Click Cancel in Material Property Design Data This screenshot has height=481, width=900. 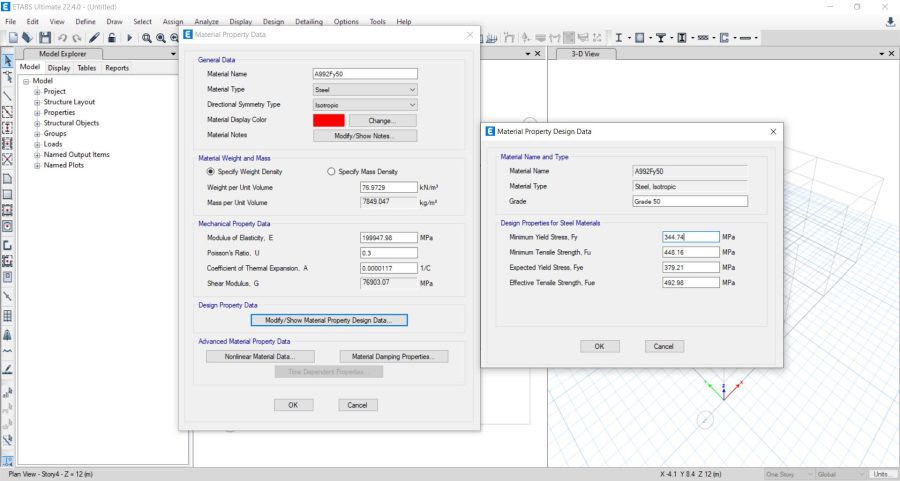pos(664,347)
